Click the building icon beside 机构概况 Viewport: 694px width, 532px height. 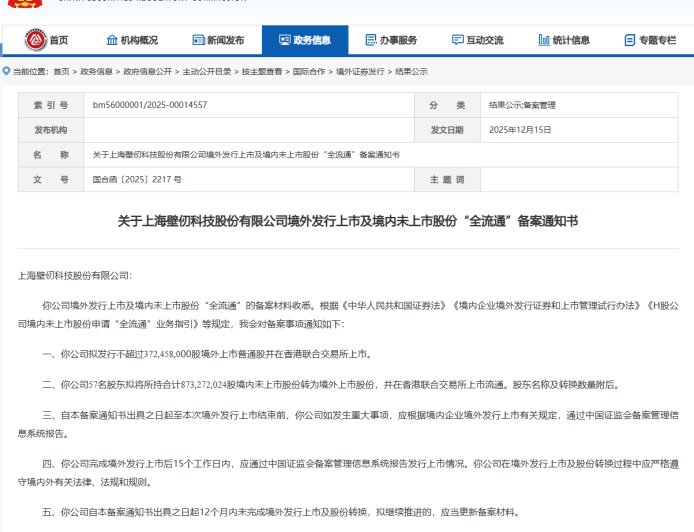click(112, 40)
